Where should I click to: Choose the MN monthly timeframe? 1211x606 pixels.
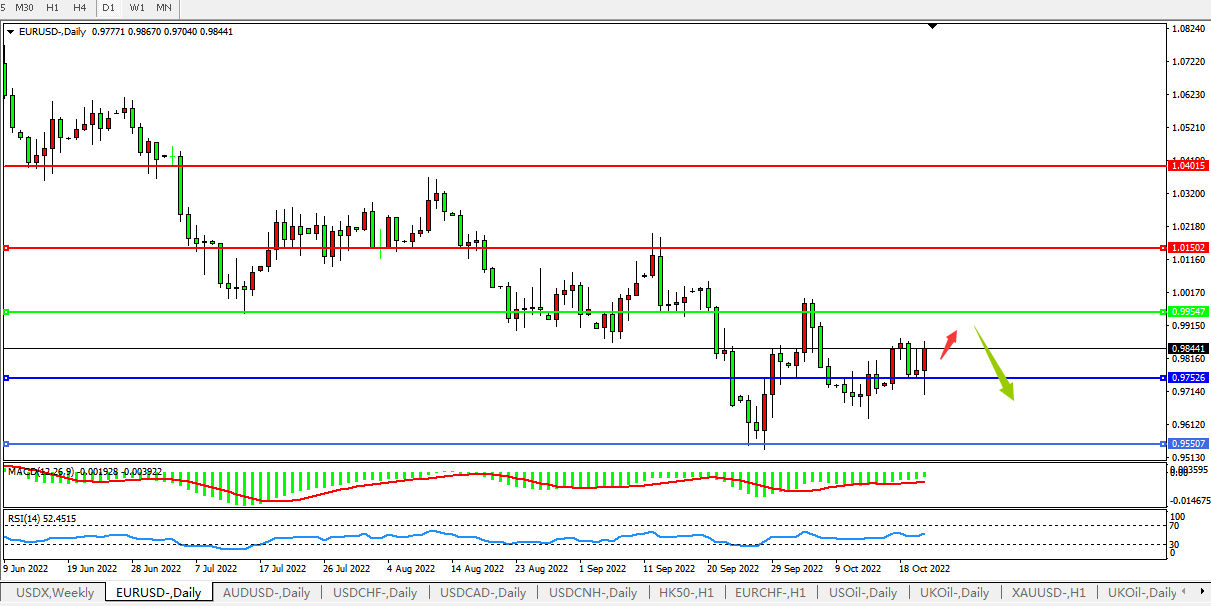164,8
